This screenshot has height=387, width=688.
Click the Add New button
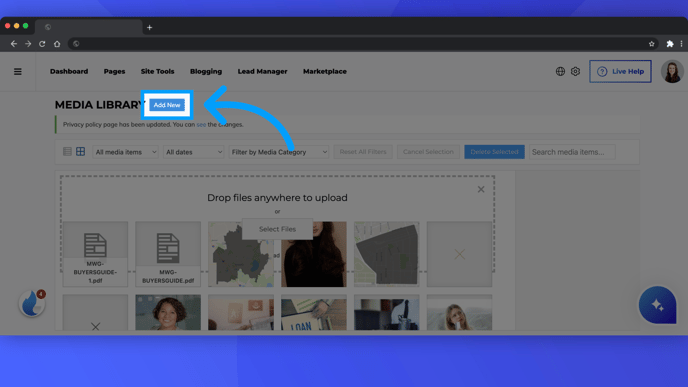point(167,105)
